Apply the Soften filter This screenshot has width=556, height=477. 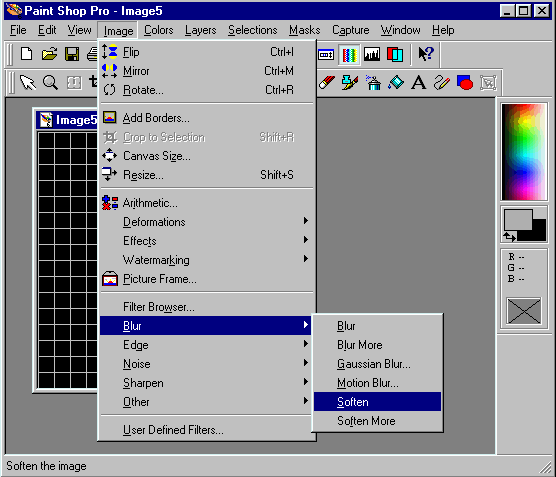point(378,402)
